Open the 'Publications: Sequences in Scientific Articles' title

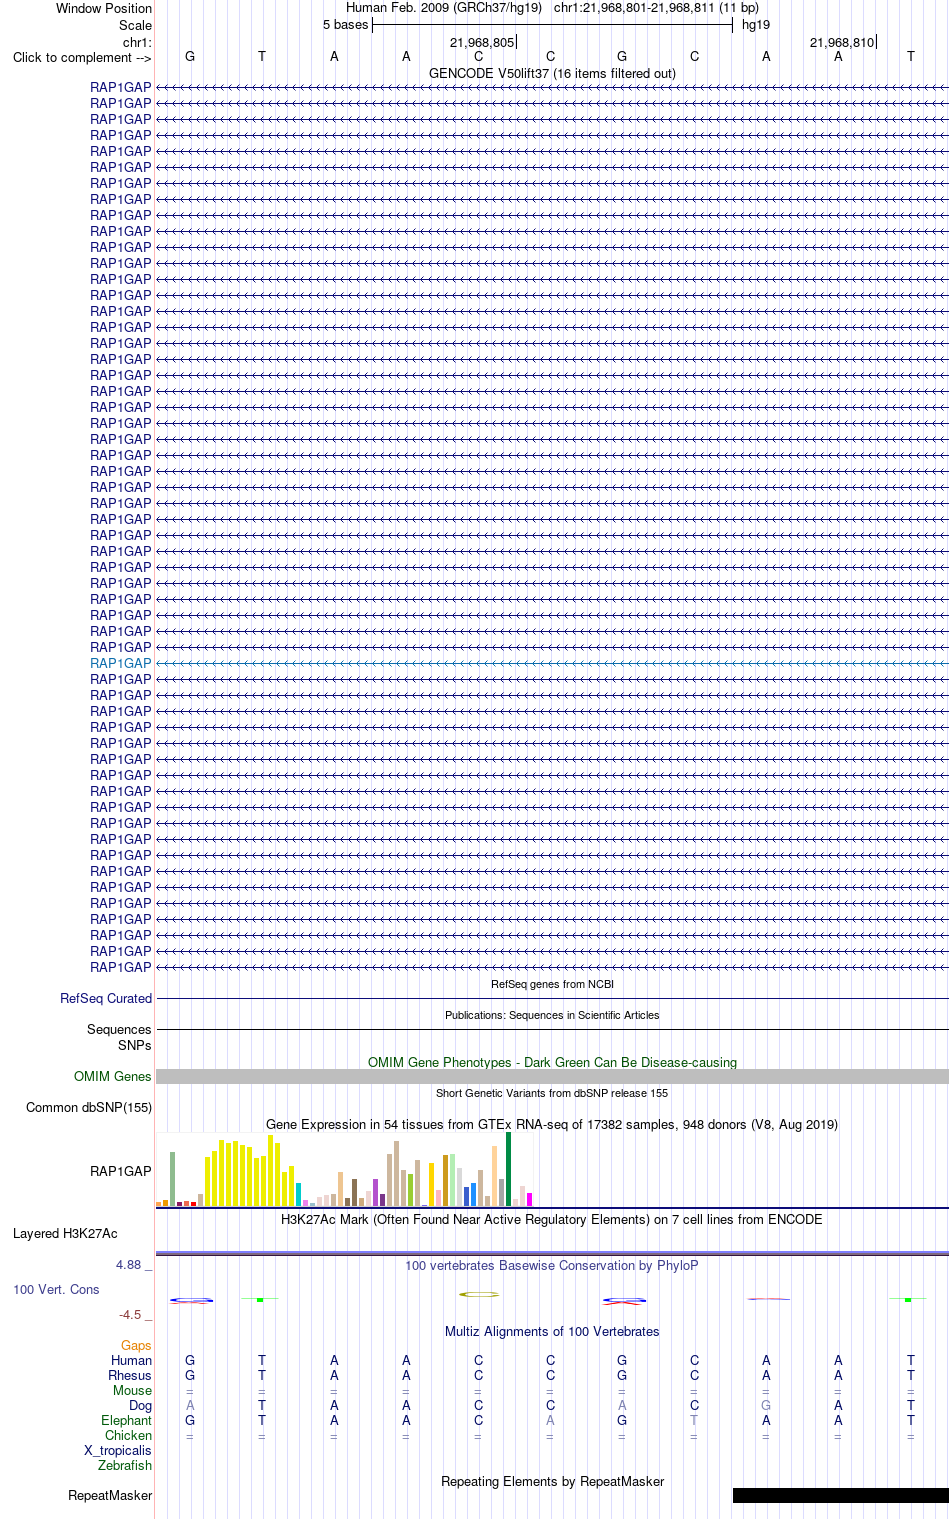click(552, 1015)
